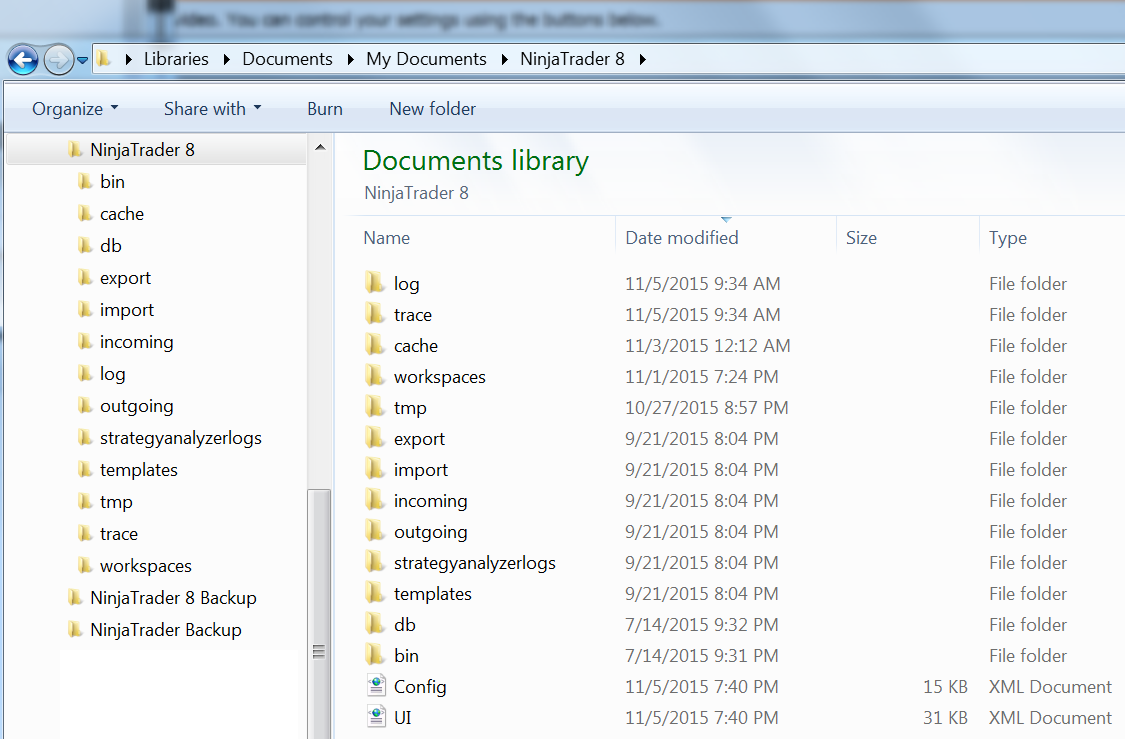Go back with the blue Back arrow

coord(23,59)
